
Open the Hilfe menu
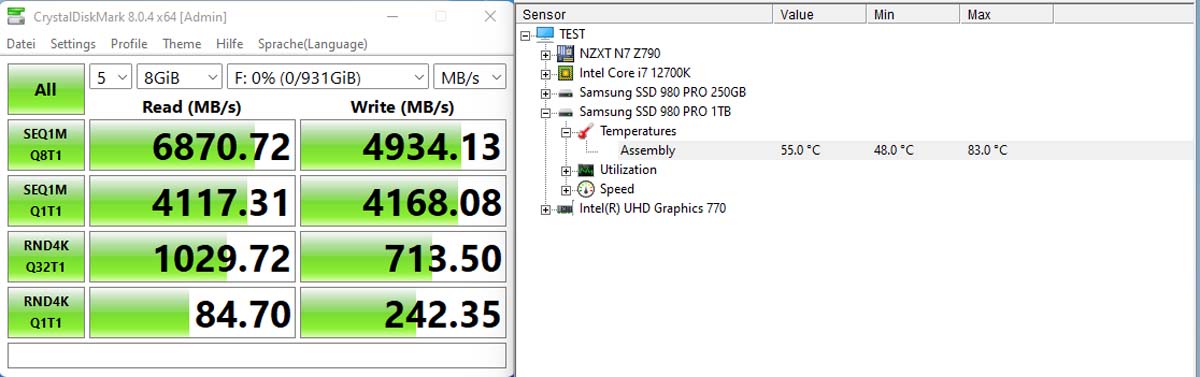[x=230, y=44]
